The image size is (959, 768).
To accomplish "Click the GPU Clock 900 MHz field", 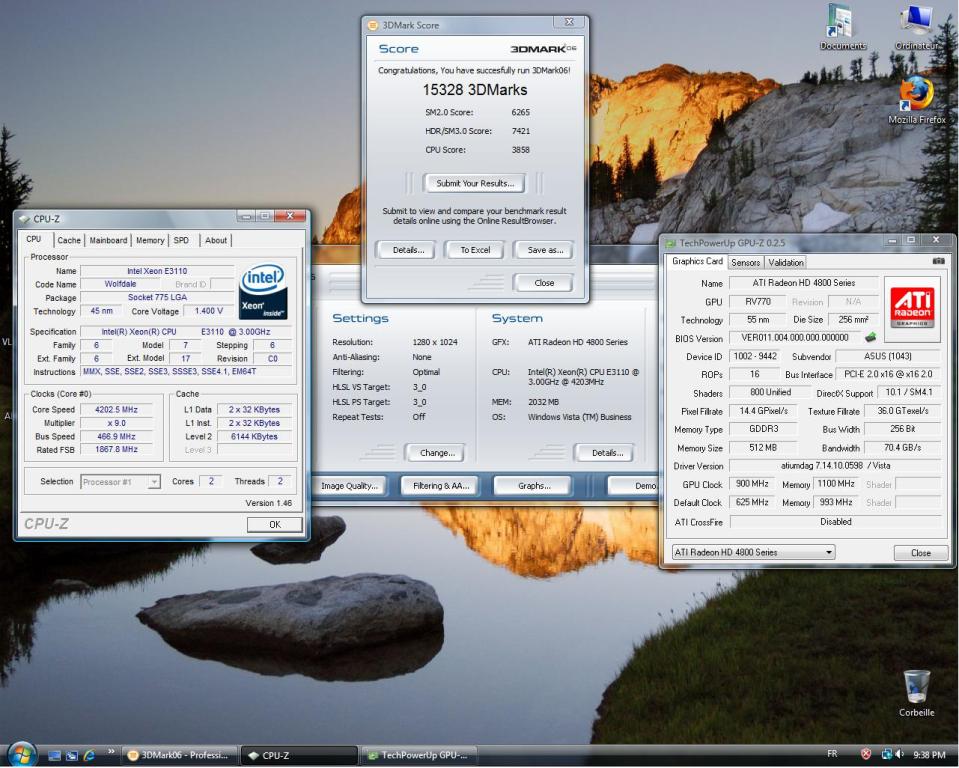I will 752,484.
